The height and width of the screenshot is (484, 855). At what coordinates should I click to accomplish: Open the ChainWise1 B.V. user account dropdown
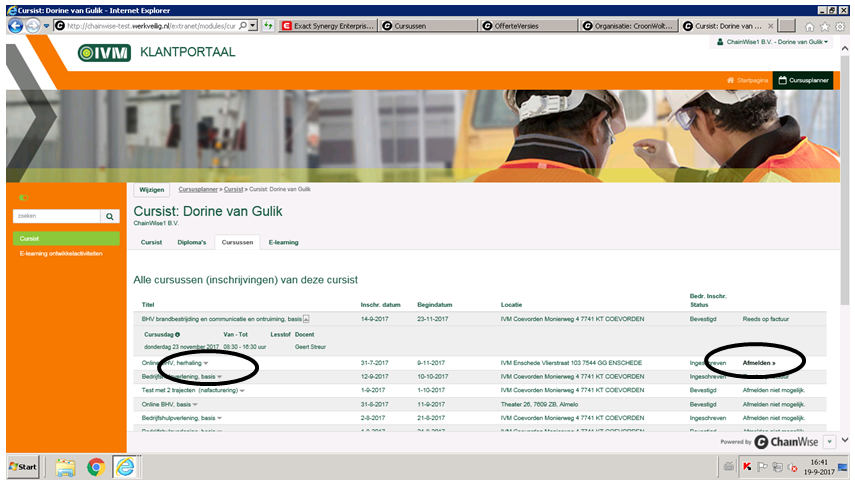772,42
